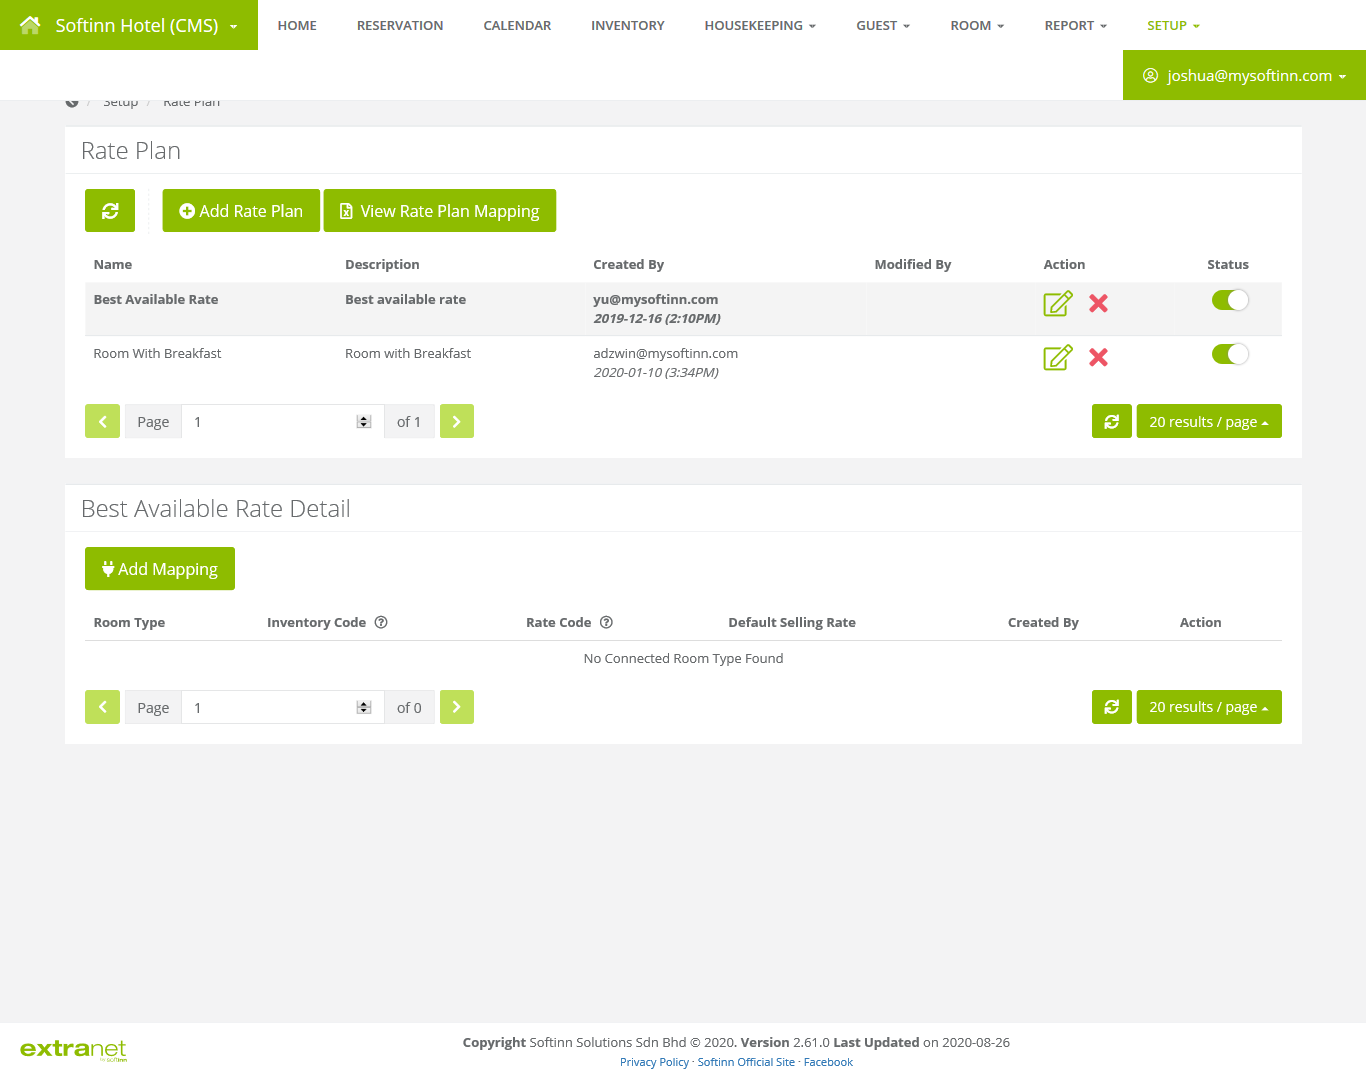The width and height of the screenshot is (1366, 1080).
Task: Click the edit icon for Room With Breakfast
Action: coord(1057,357)
